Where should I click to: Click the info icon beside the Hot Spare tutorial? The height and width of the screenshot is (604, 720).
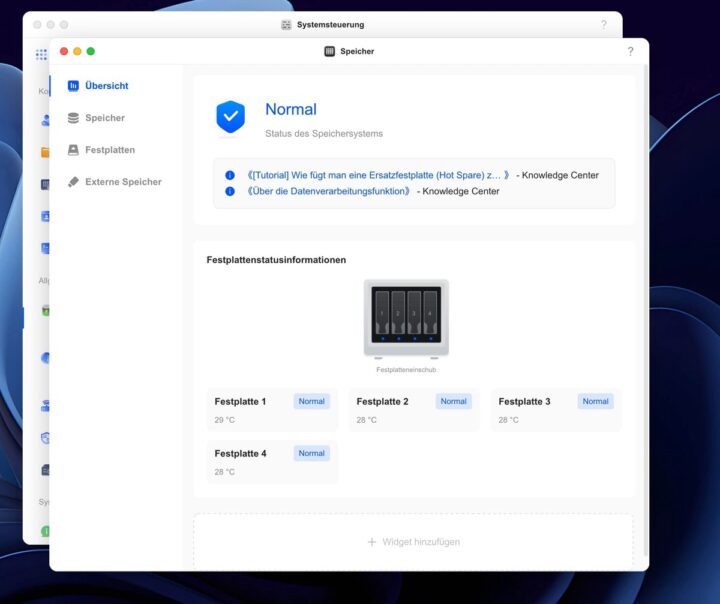pyautogui.click(x=230, y=175)
